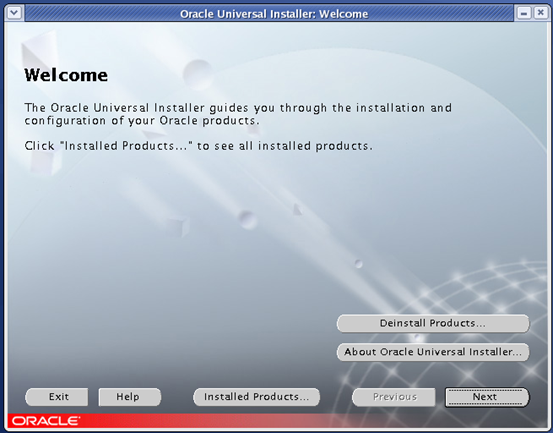This screenshot has height=433, width=553.
Task: Click the 'The Oracle Universal Installer guides you' paragraph
Action: click(x=238, y=114)
